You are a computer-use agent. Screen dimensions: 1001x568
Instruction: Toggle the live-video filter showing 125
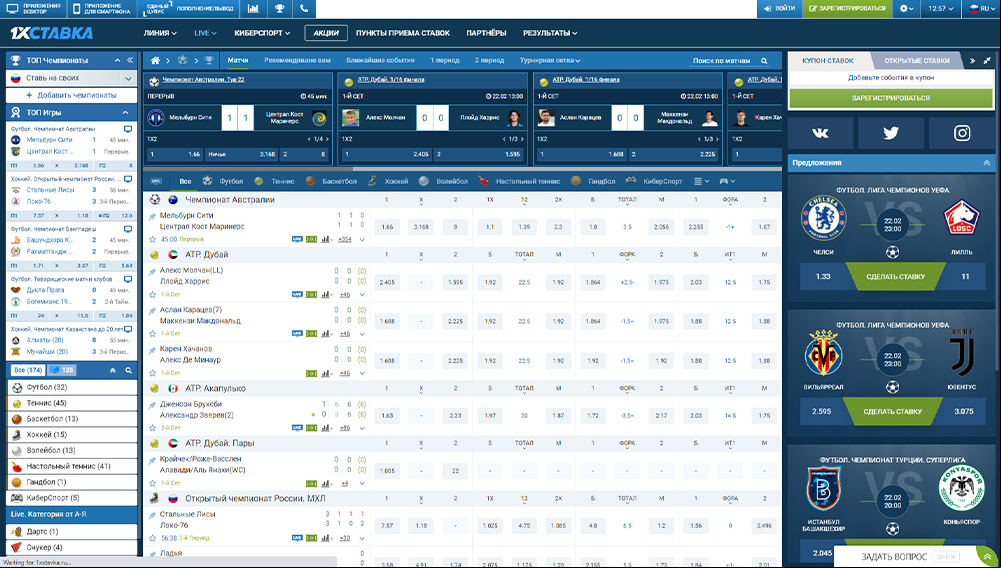(61, 370)
